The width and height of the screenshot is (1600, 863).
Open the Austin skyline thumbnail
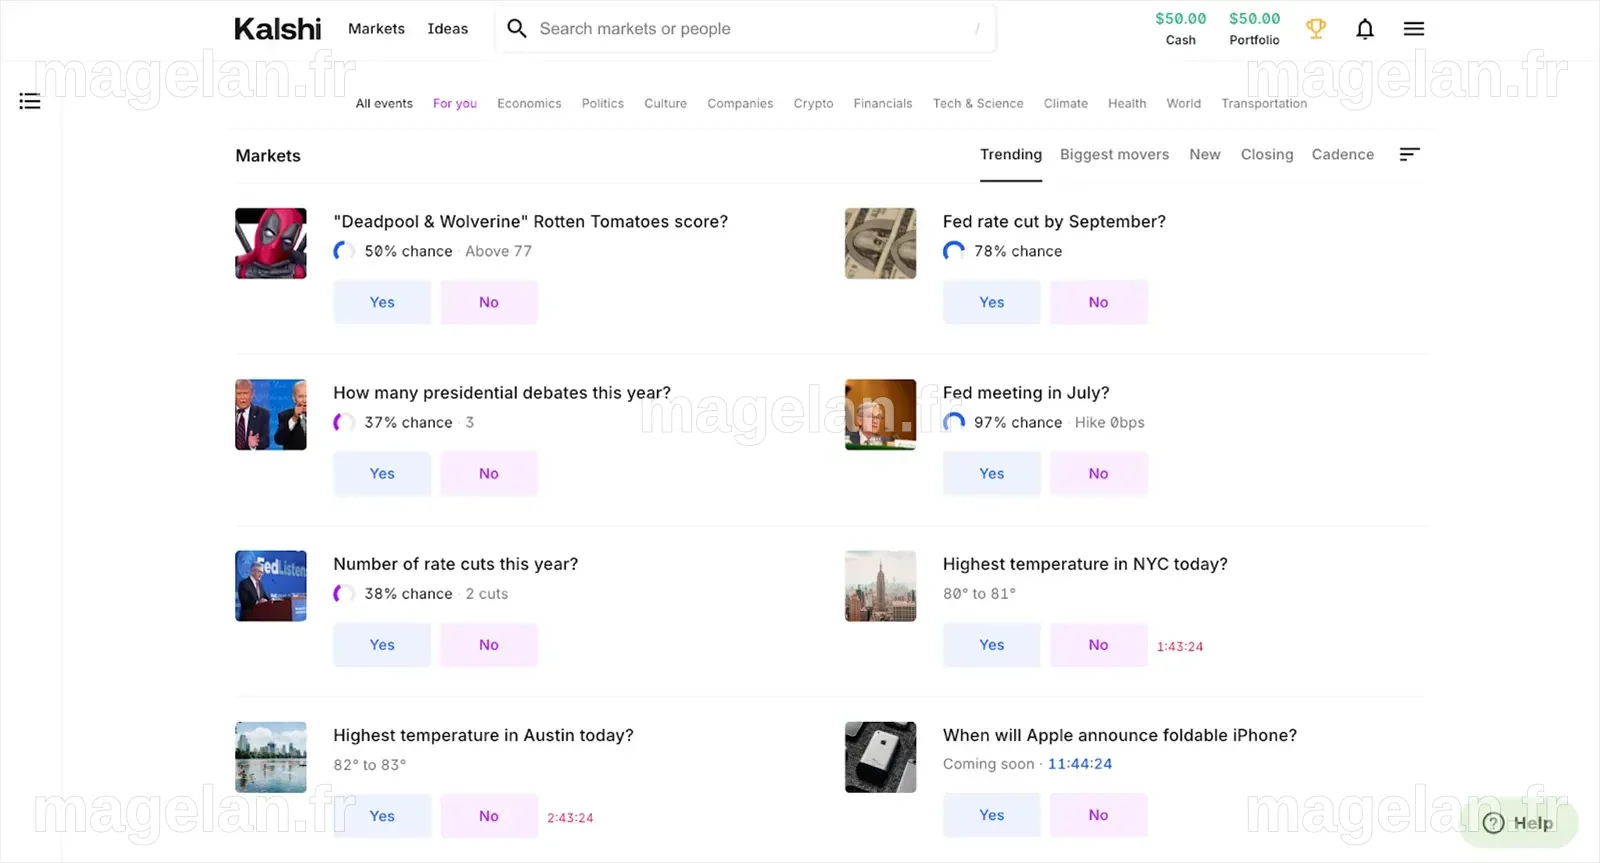[271, 757]
